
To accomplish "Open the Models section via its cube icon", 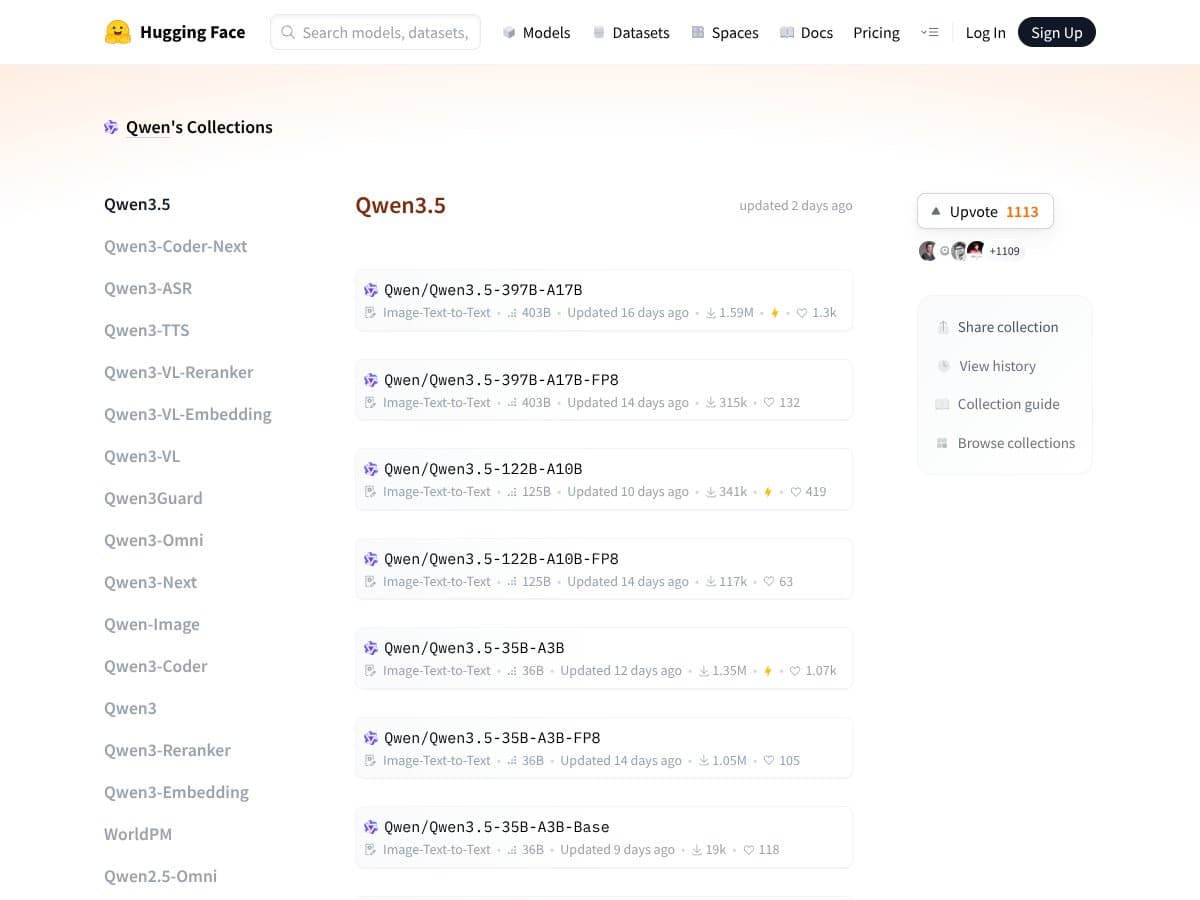I will tap(508, 32).
